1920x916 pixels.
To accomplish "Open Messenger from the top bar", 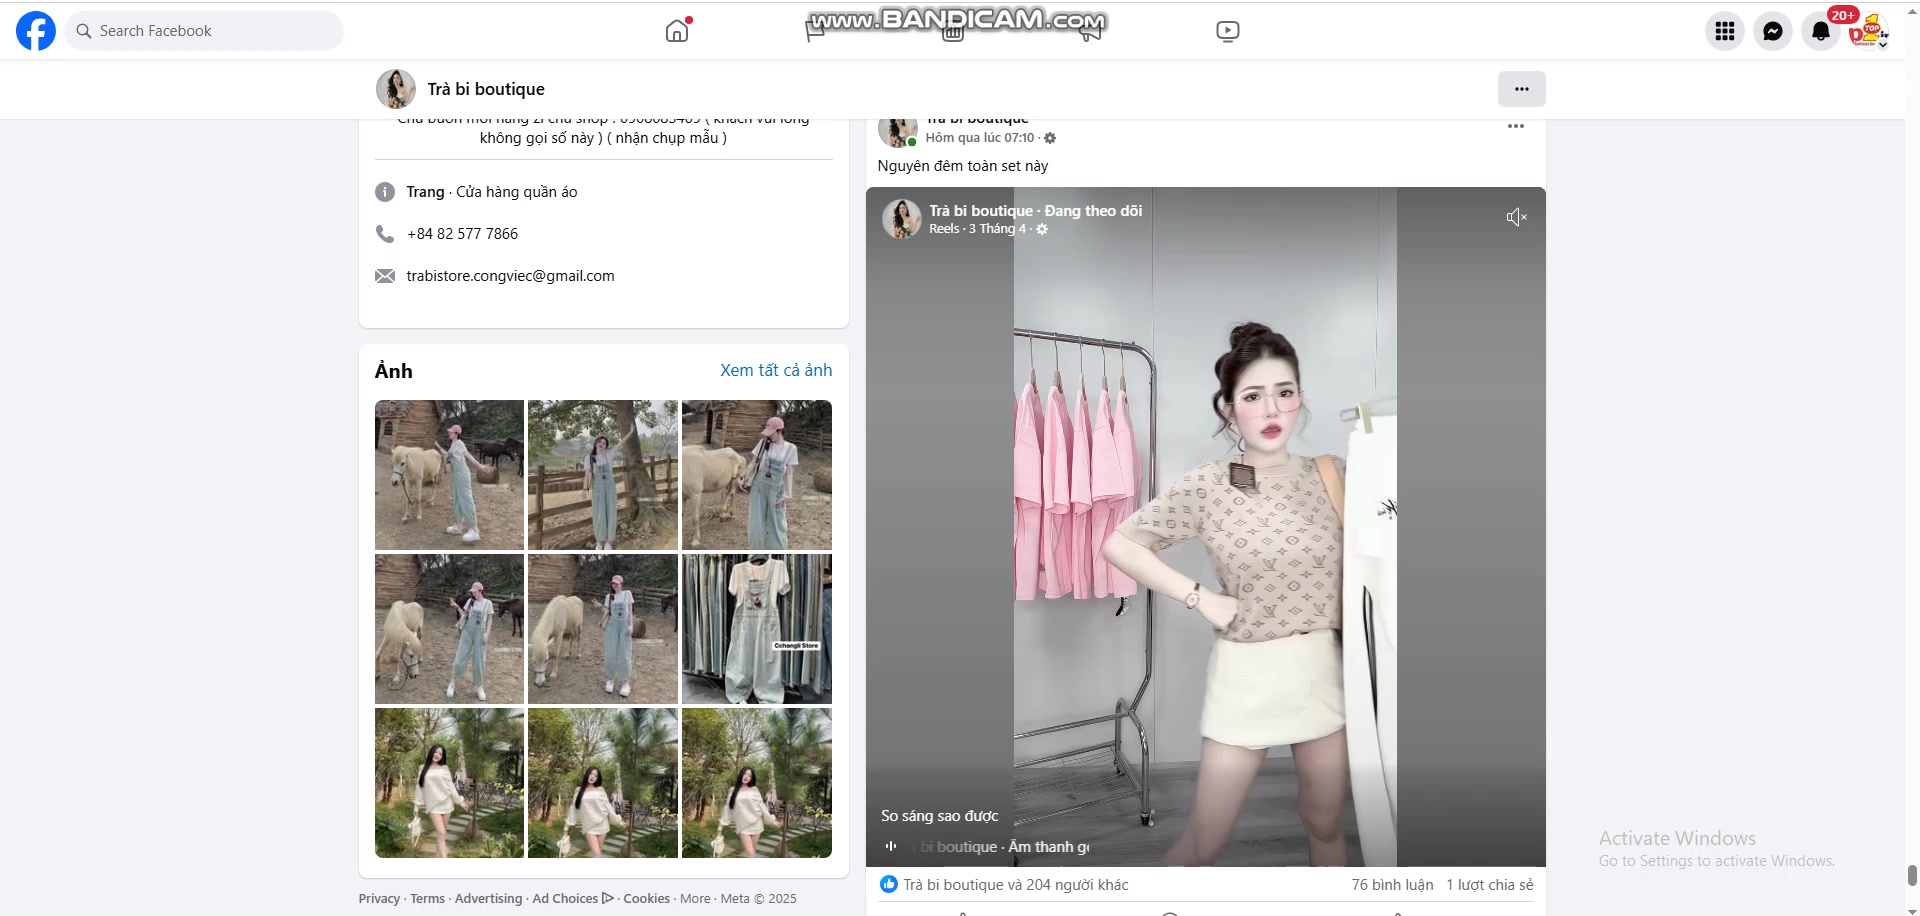I will click(1772, 31).
